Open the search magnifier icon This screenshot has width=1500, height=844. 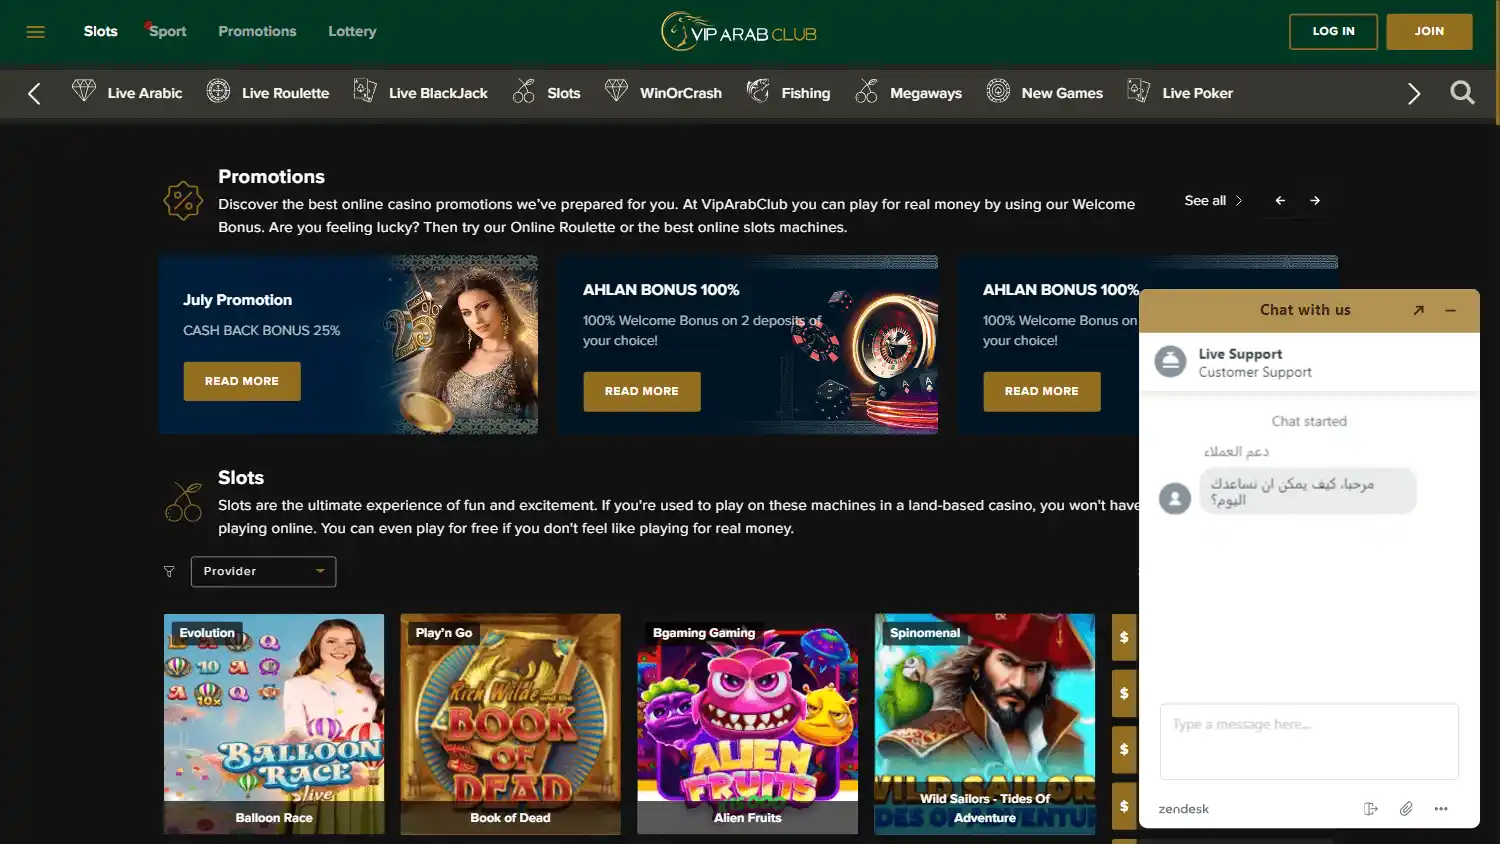pos(1462,93)
